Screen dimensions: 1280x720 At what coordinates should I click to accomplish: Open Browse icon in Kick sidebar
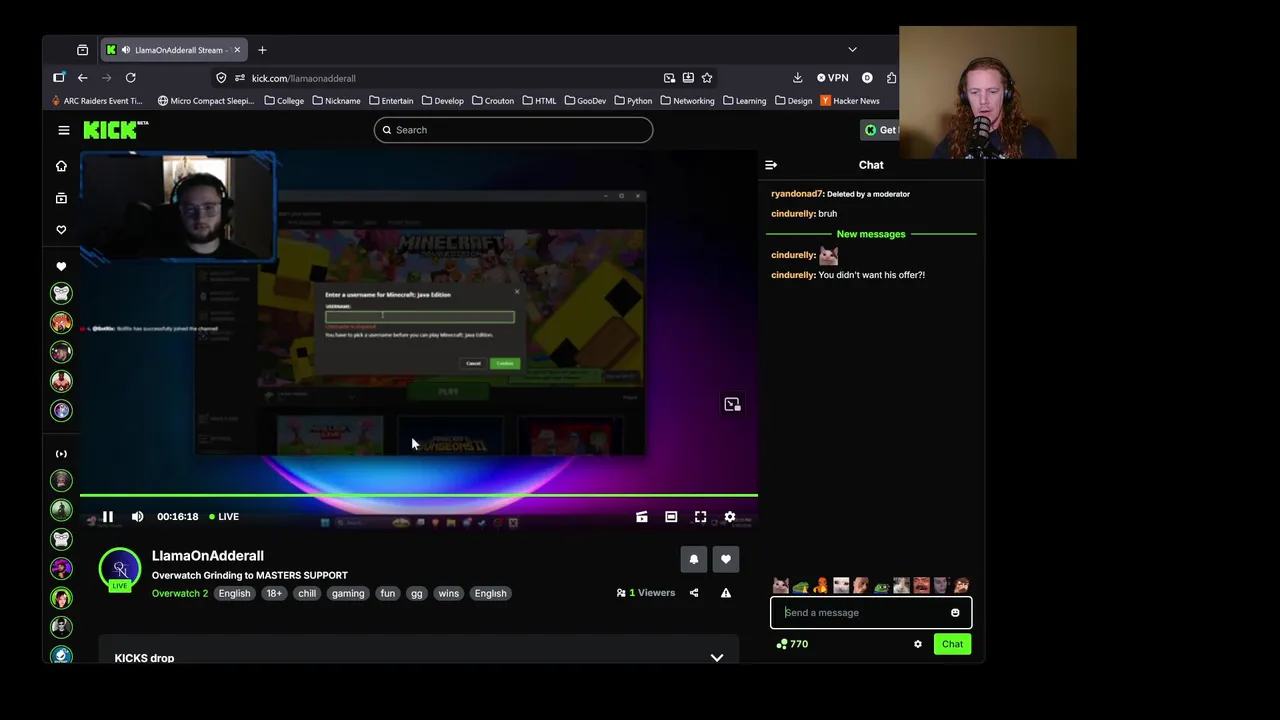(x=61, y=198)
